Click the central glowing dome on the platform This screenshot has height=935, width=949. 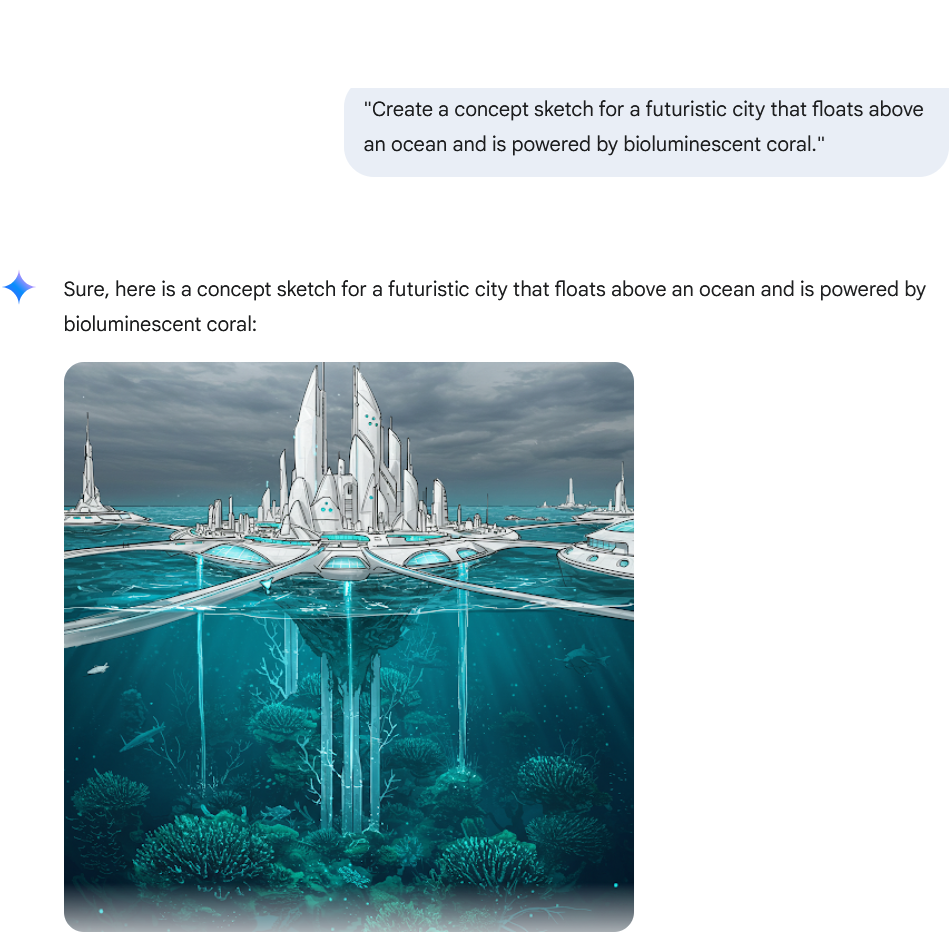pyautogui.click(x=344, y=565)
